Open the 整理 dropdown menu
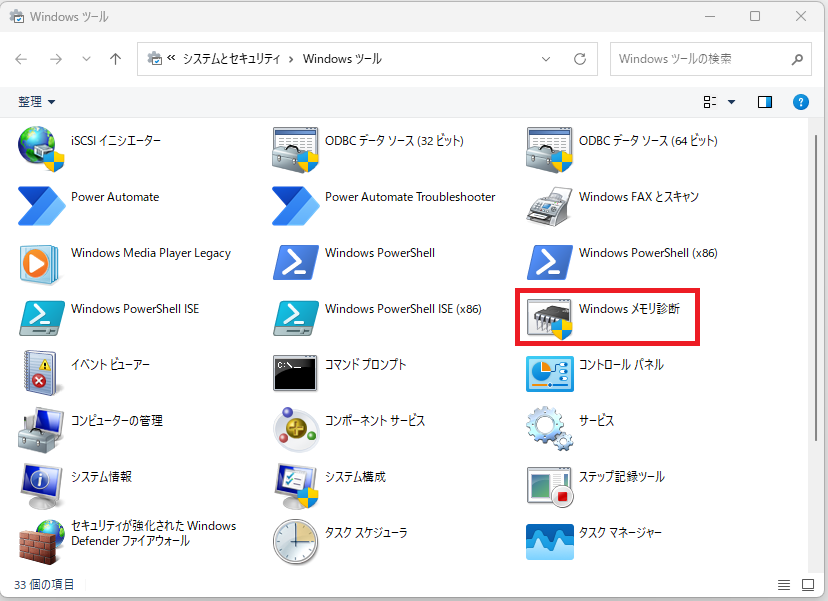This screenshot has width=828, height=601. point(36,101)
